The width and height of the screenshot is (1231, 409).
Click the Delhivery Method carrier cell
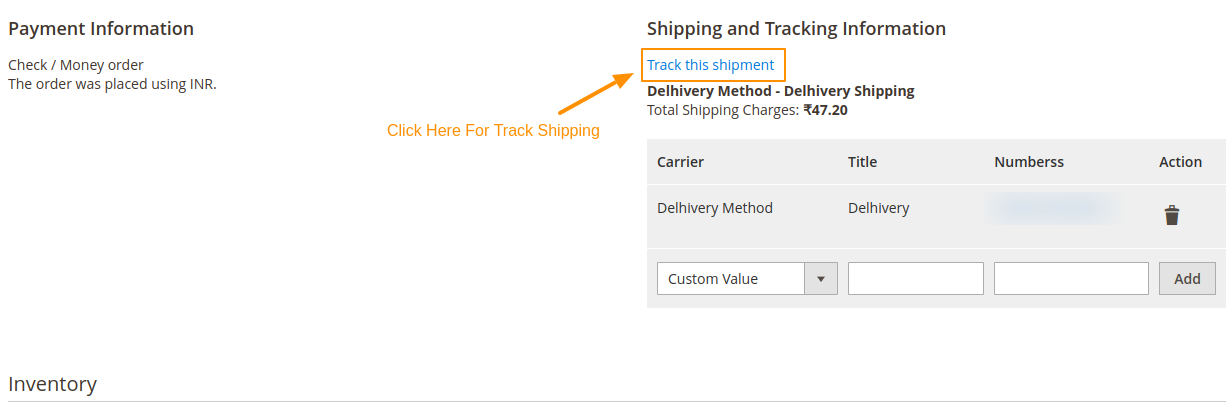coord(714,208)
